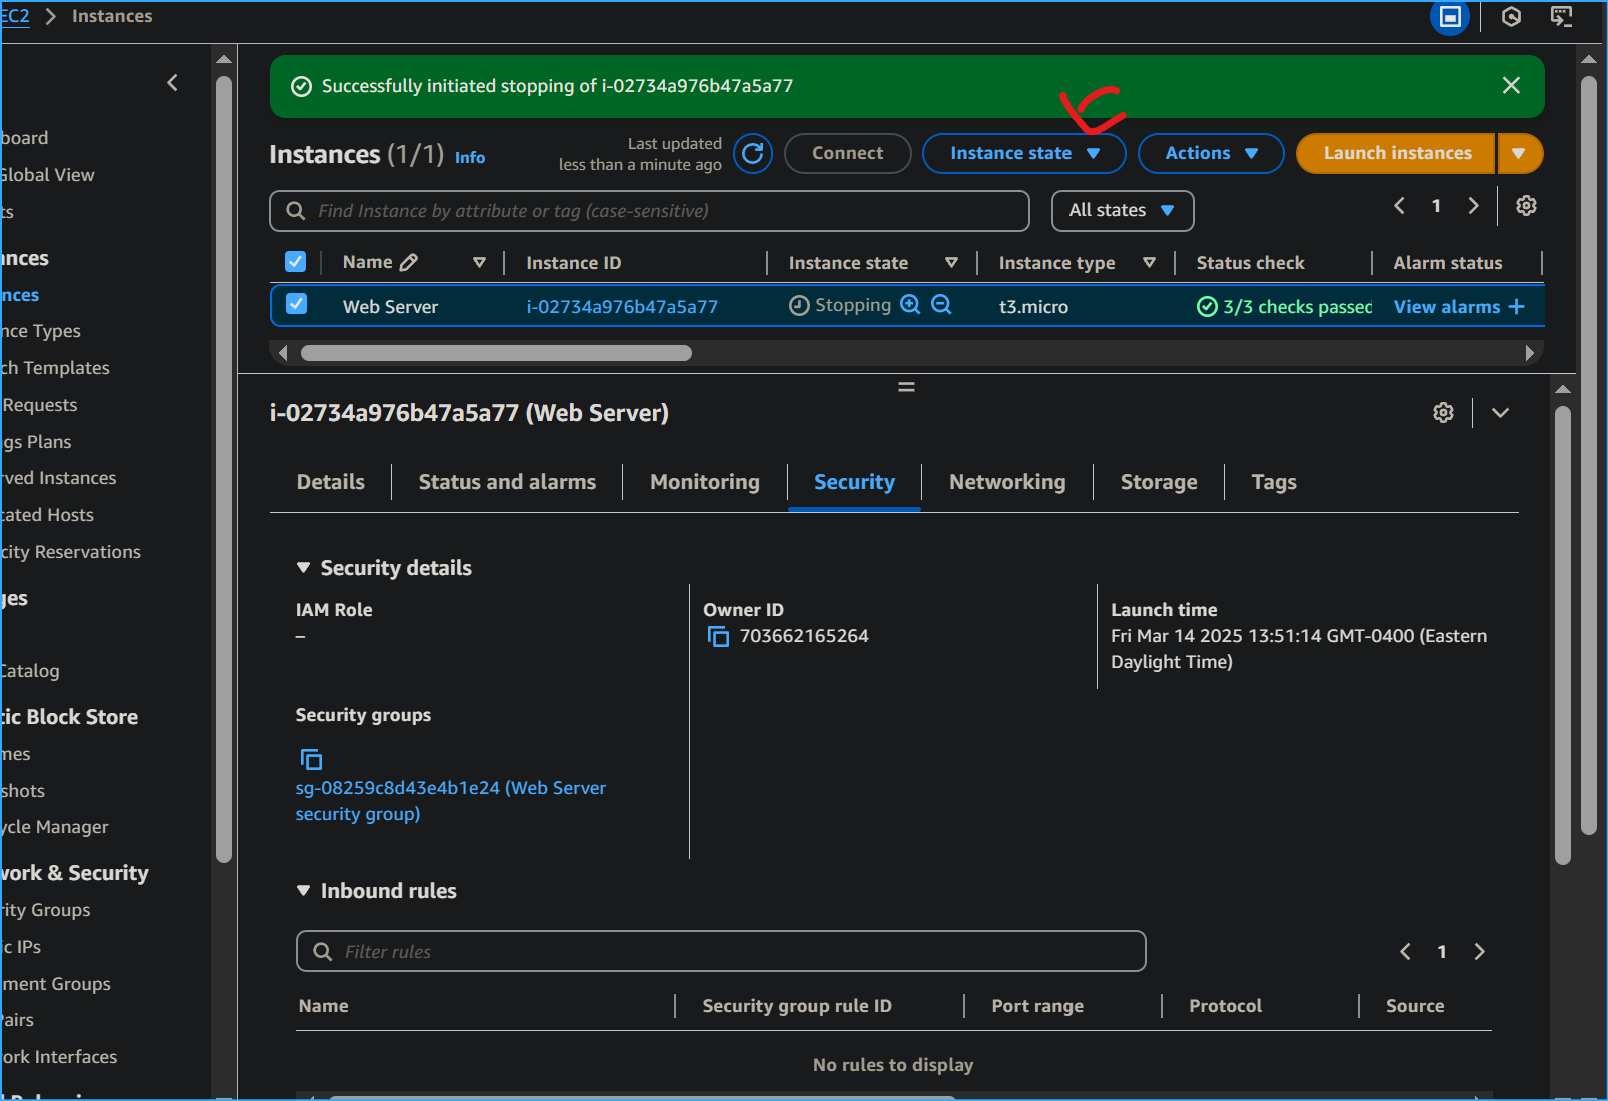Dismiss the green success notification banner
The height and width of the screenshot is (1101, 1608).
1511,86
